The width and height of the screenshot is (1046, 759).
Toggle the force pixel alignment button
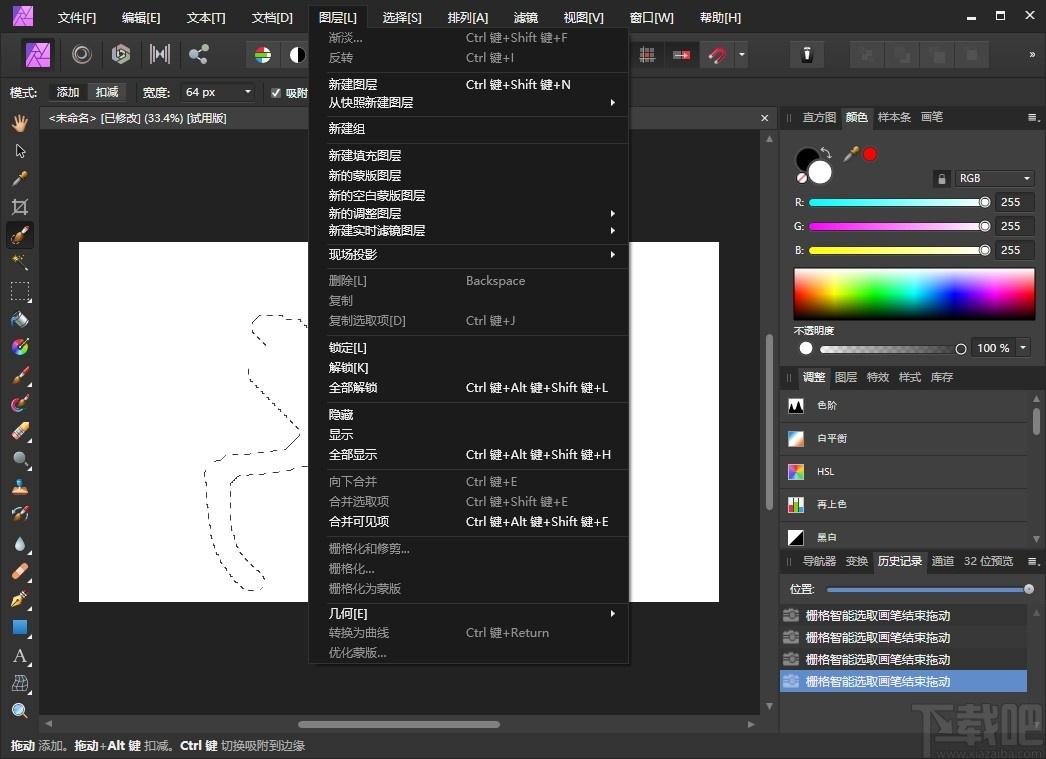point(681,55)
